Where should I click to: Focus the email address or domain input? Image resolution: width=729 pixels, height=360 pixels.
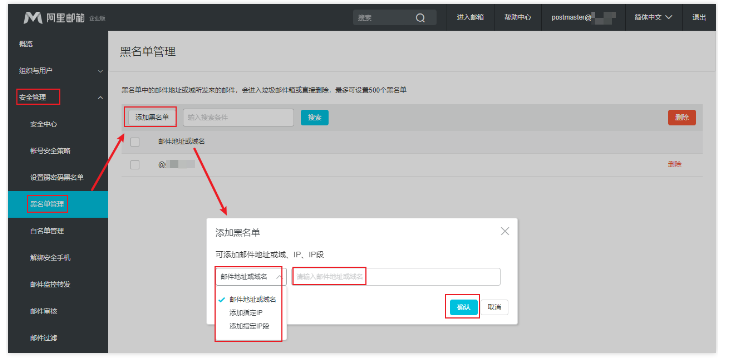(x=396, y=277)
